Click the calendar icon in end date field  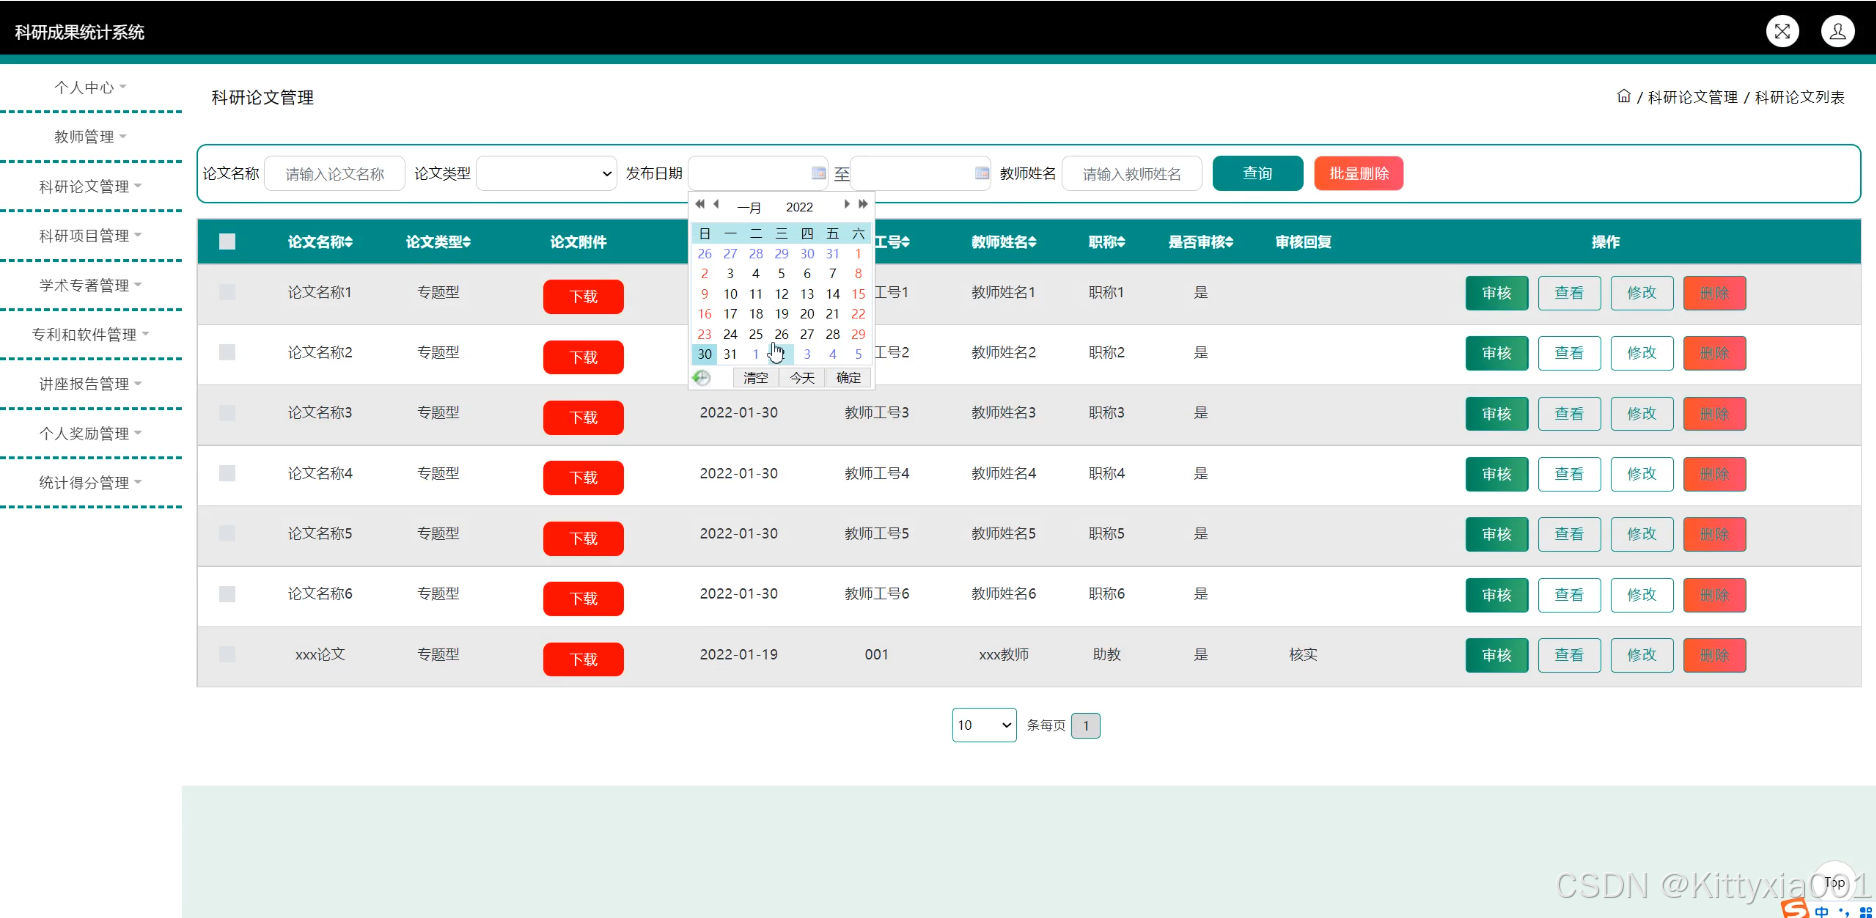[981, 174]
